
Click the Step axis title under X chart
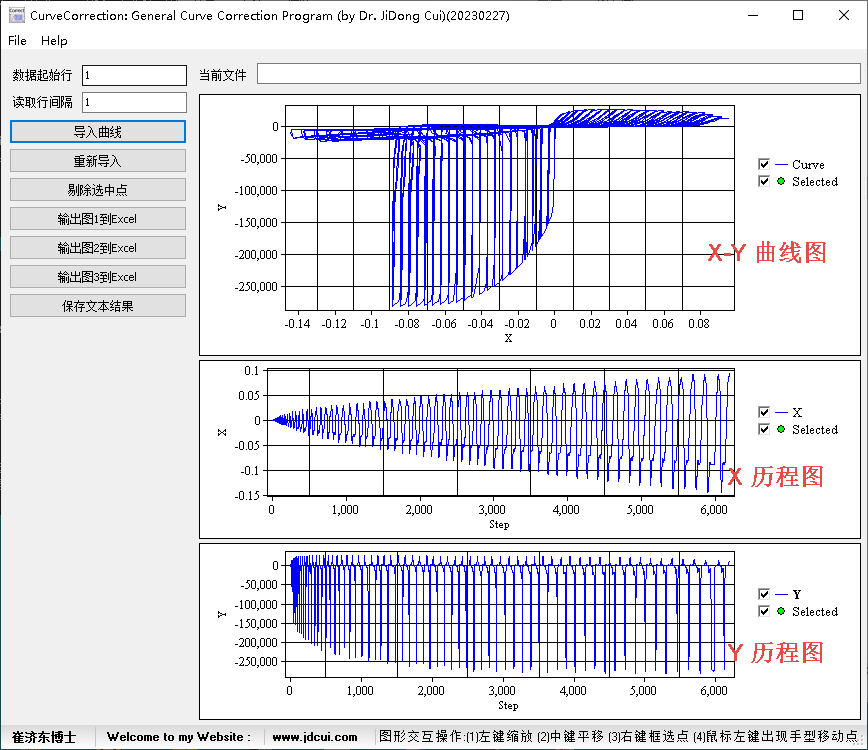(499, 524)
